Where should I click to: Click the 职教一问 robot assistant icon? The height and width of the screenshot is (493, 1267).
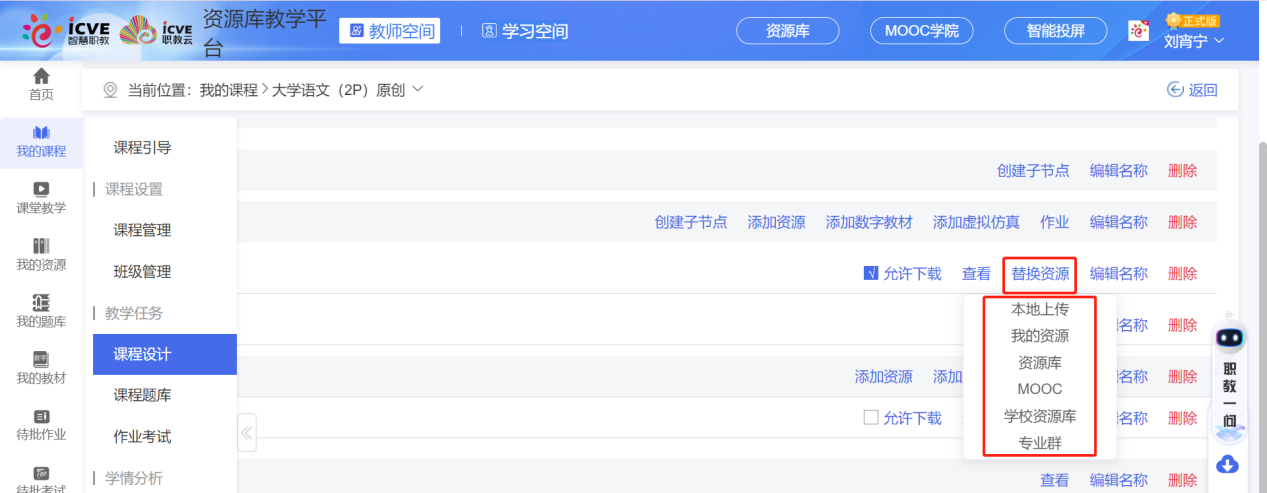click(1230, 340)
